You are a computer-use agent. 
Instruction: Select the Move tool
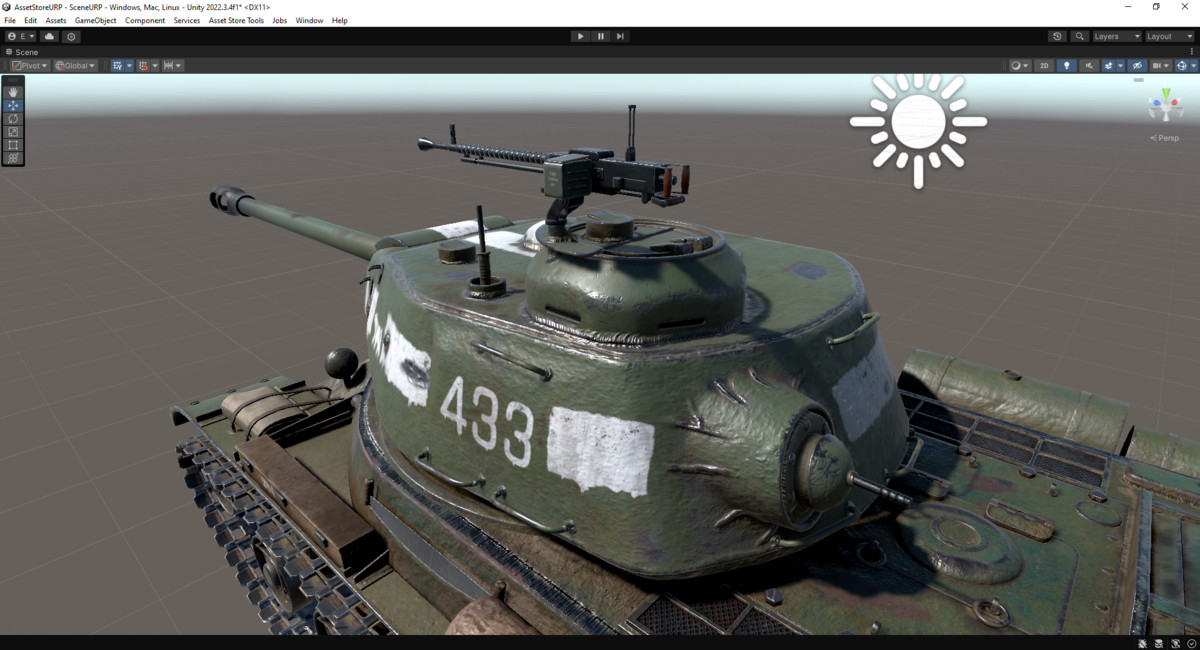[12, 105]
